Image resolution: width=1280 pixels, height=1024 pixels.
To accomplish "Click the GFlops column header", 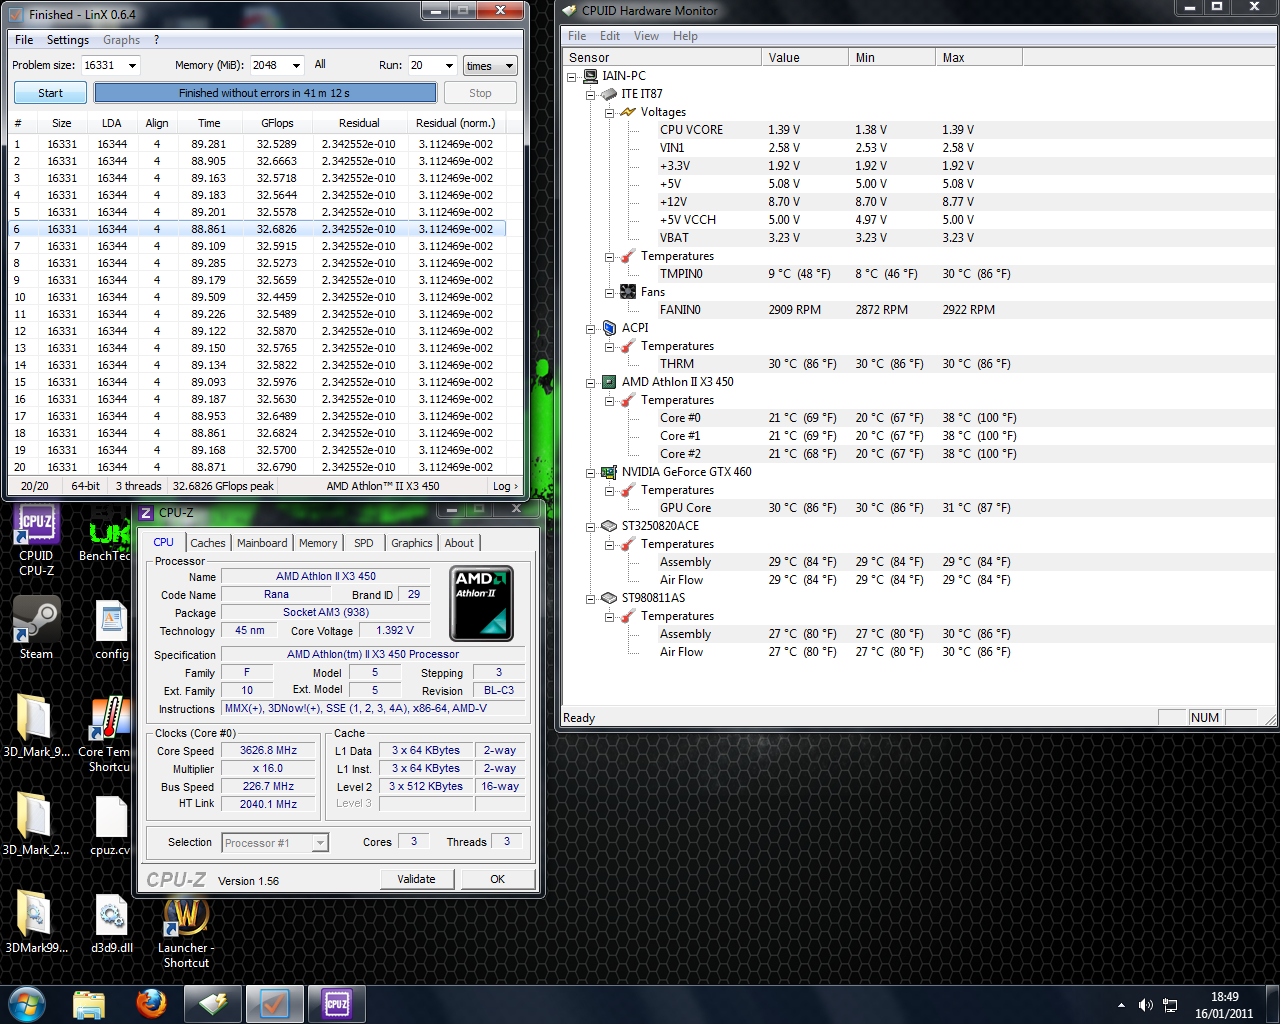I will (277, 123).
